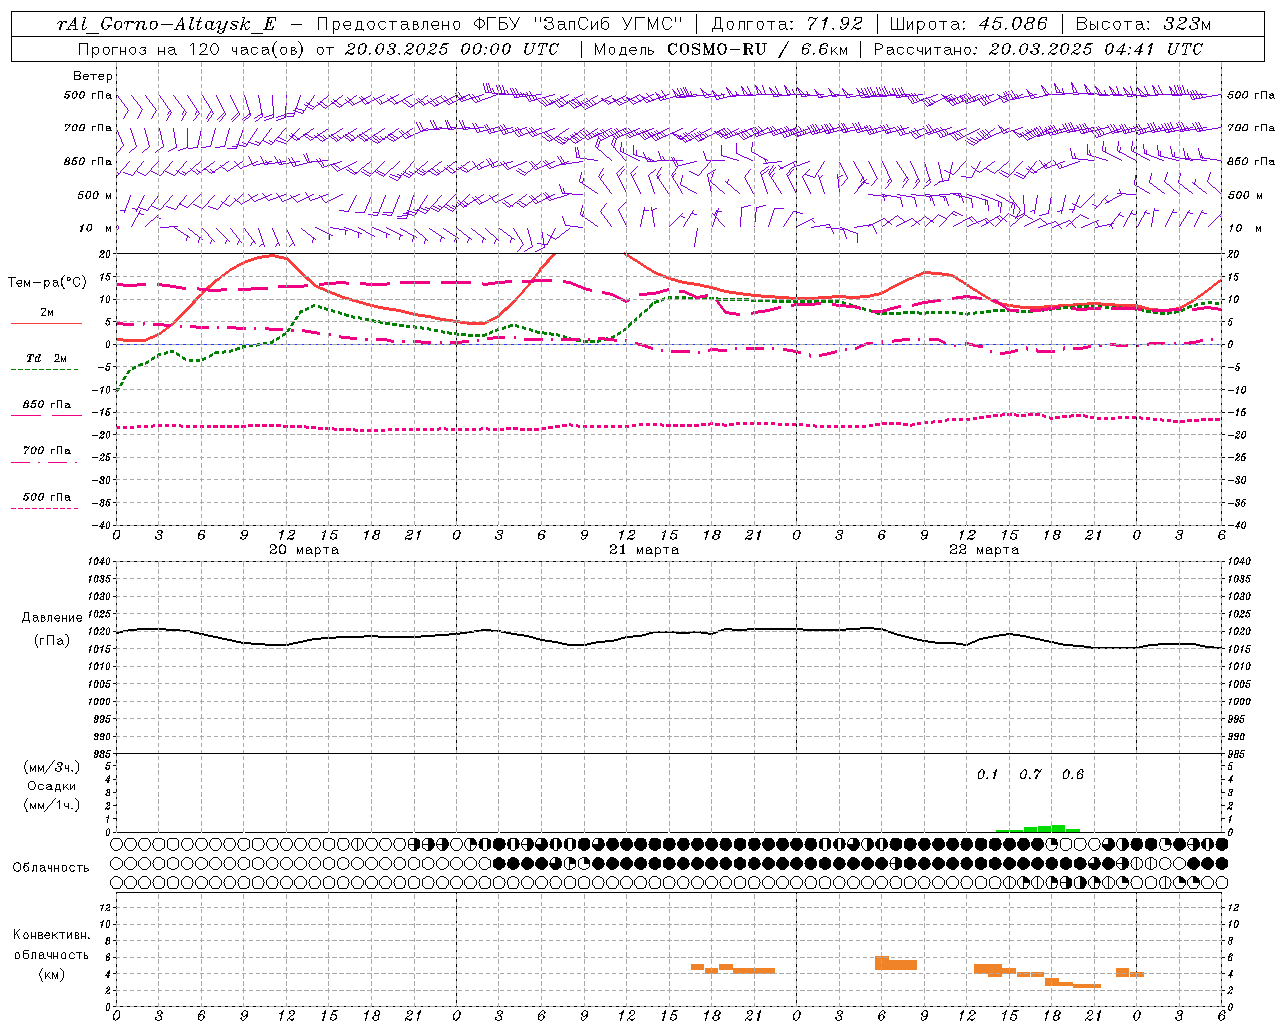
Task: Click the text Предоставлено ФГБУ "ЗапСиб УГМС"
Action: tap(499, 24)
